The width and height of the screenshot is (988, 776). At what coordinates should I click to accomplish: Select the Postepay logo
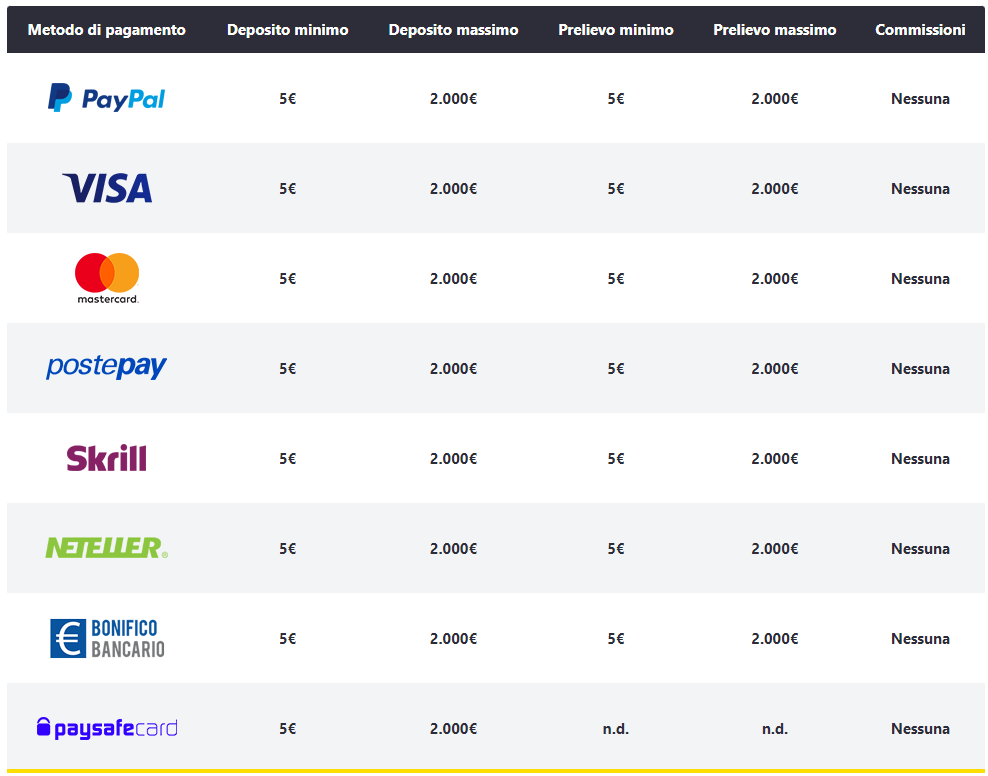coord(106,367)
